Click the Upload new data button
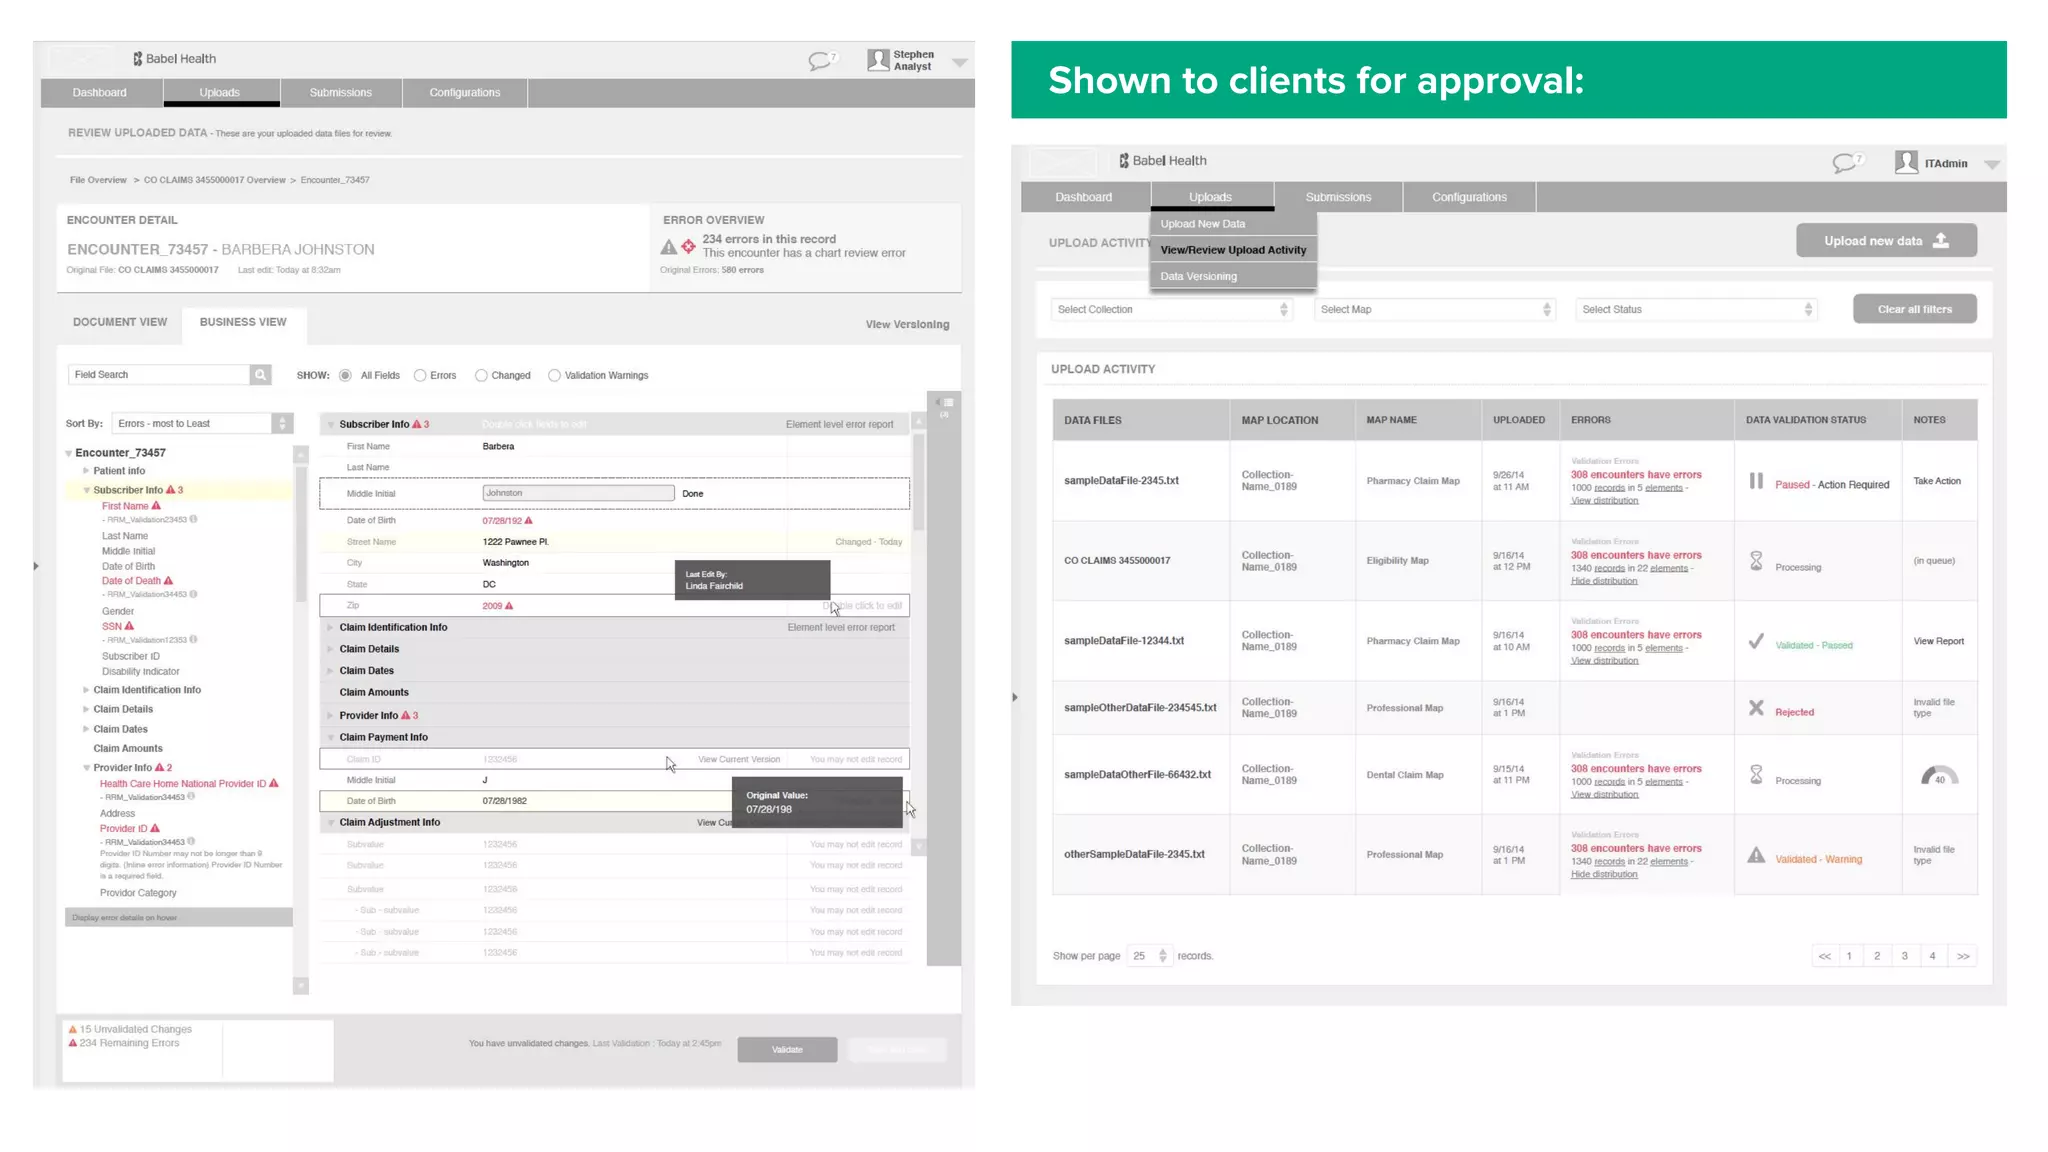 click(1885, 241)
